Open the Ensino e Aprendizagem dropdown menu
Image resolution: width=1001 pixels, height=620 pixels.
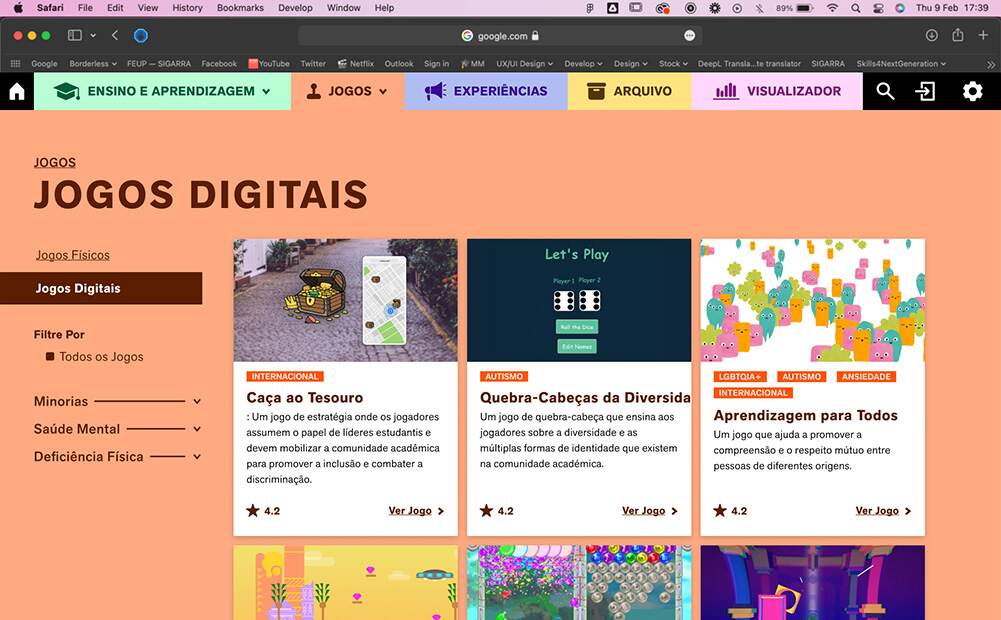pyautogui.click(x=163, y=92)
